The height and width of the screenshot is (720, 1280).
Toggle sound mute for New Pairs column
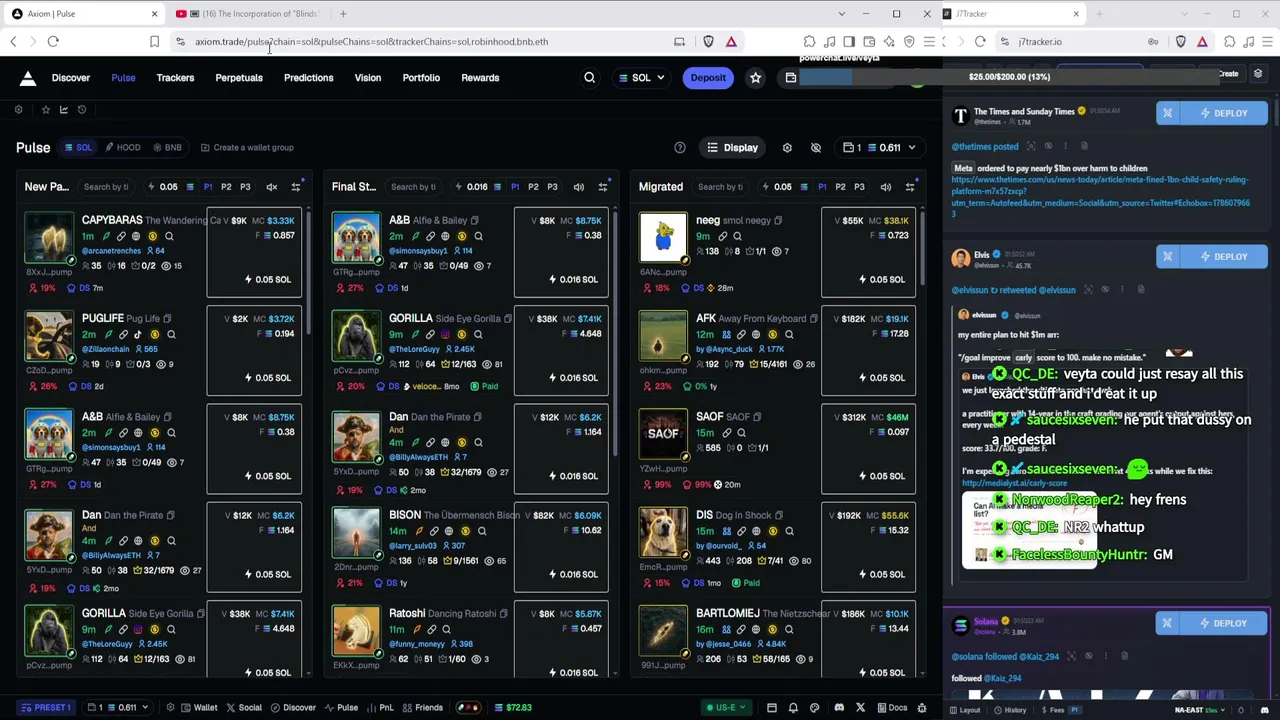click(272, 187)
